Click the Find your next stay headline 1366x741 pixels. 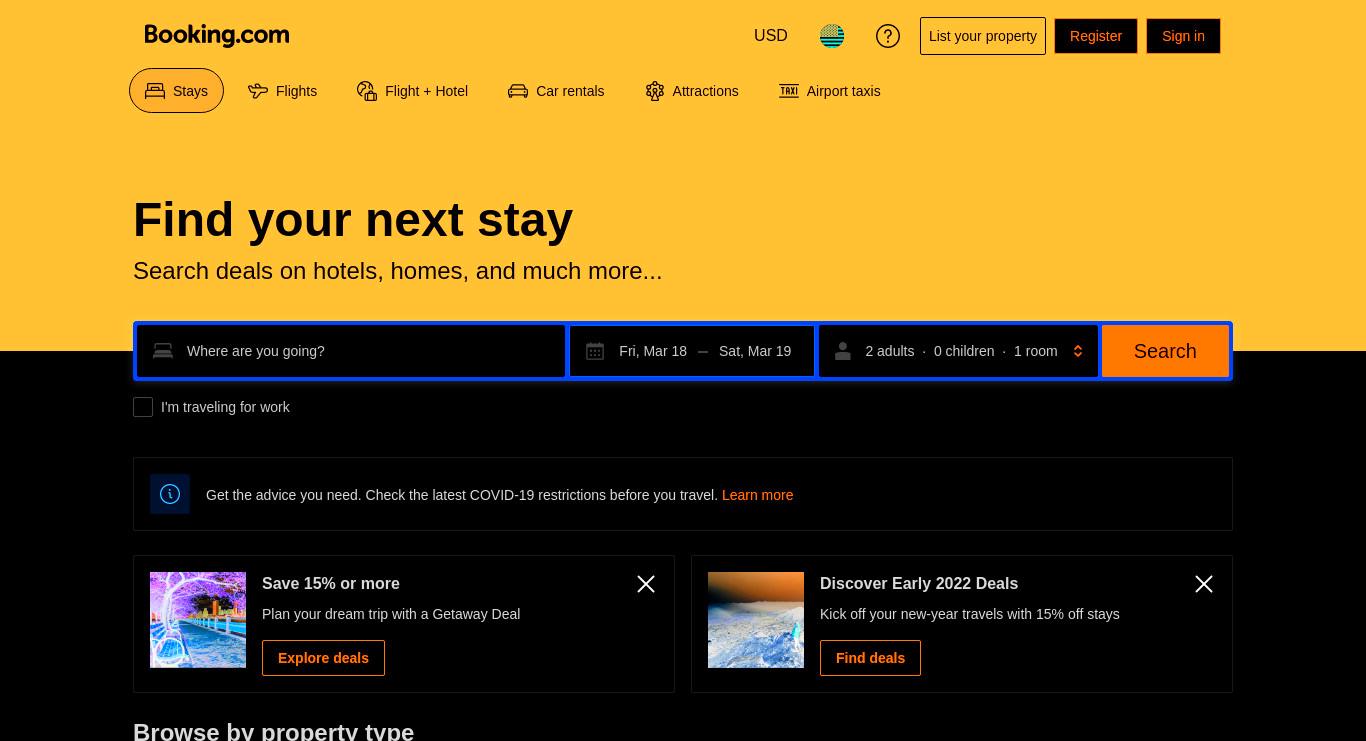(x=353, y=220)
